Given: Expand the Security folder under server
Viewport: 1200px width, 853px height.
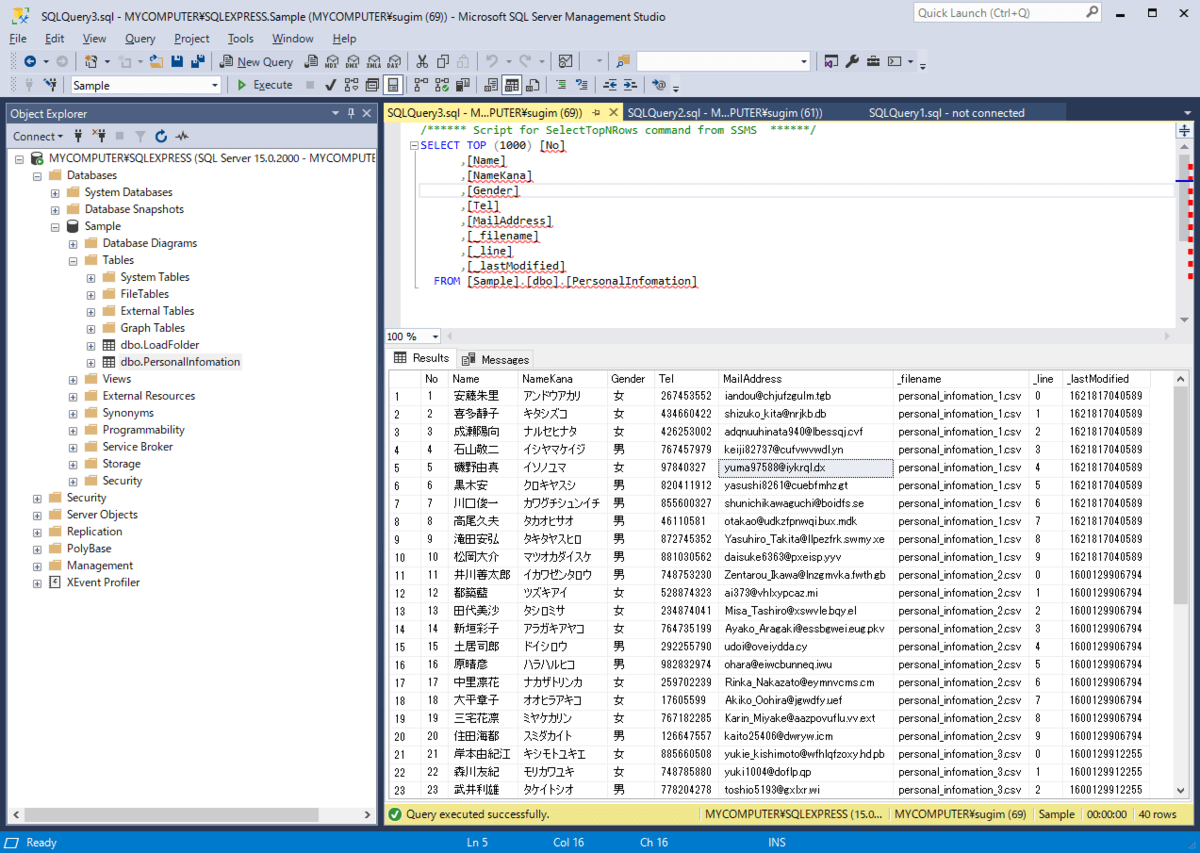Looking at the screenshot, I should 38,498.
